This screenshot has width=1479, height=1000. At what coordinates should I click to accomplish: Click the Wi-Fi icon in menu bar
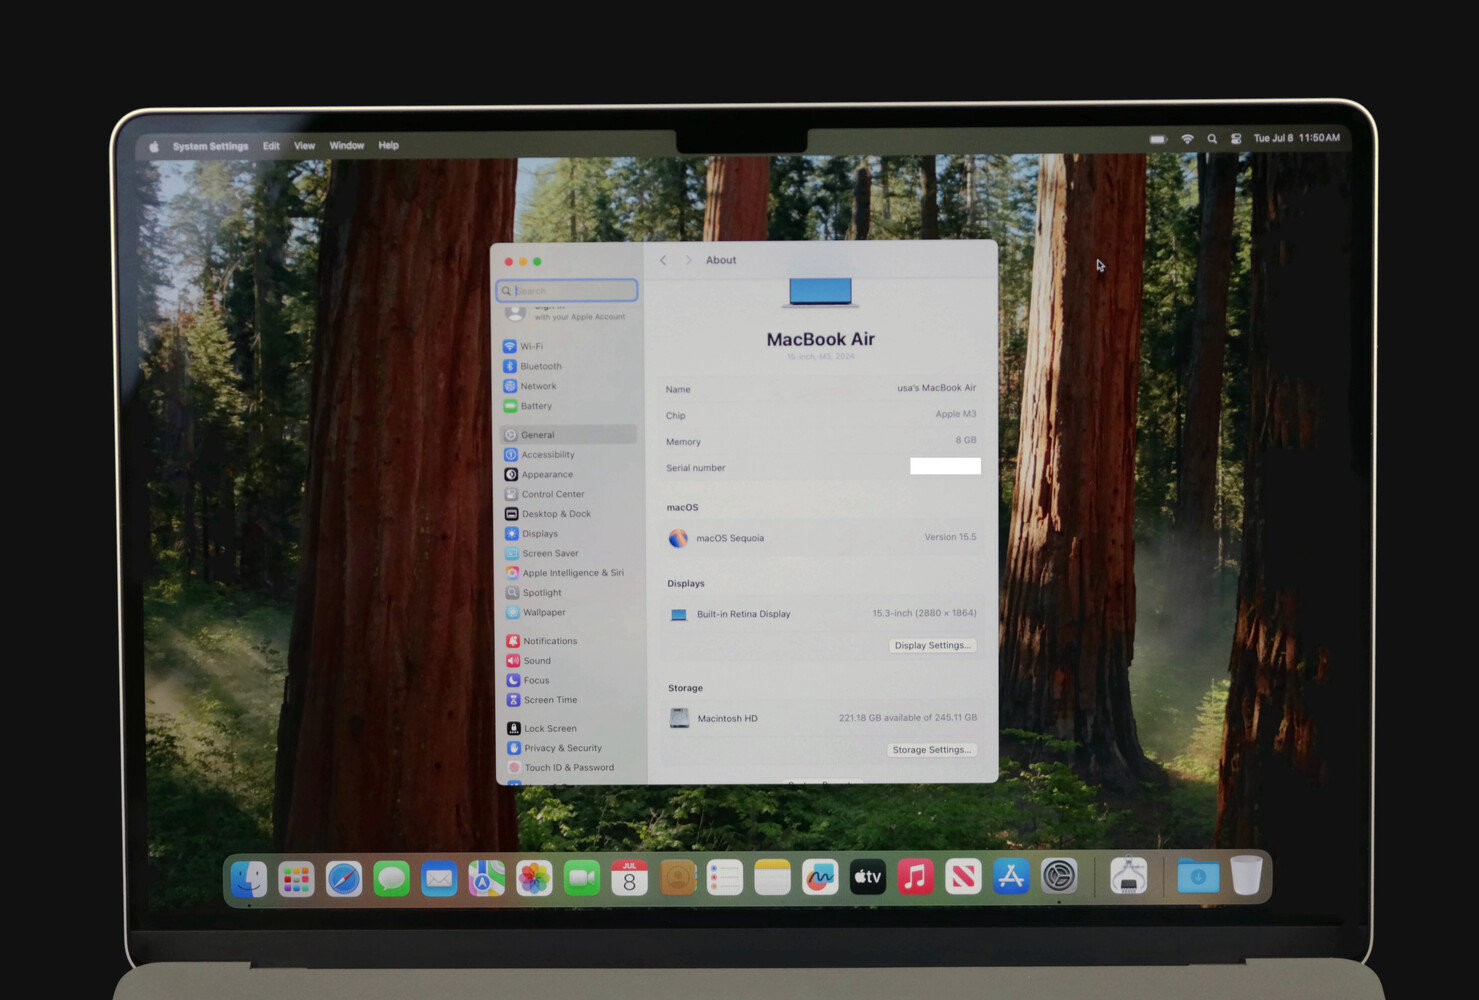pyautogui.click(x=1187, y=139)
